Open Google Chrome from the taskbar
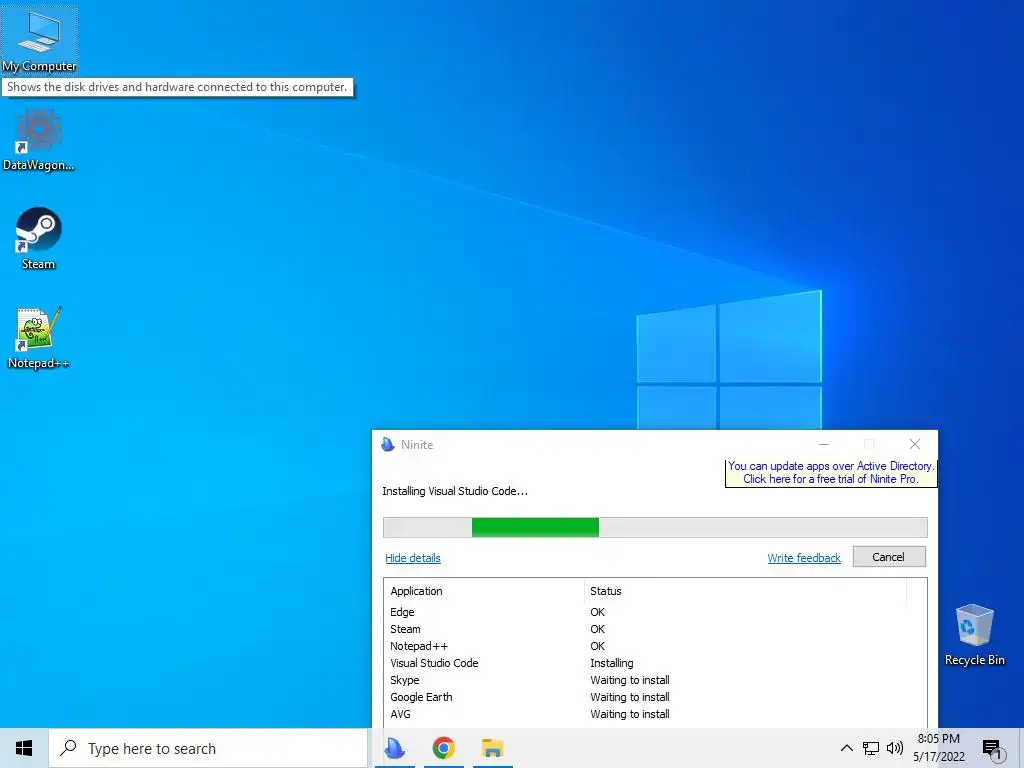1024x768 pixels. [x=443, y=748]
